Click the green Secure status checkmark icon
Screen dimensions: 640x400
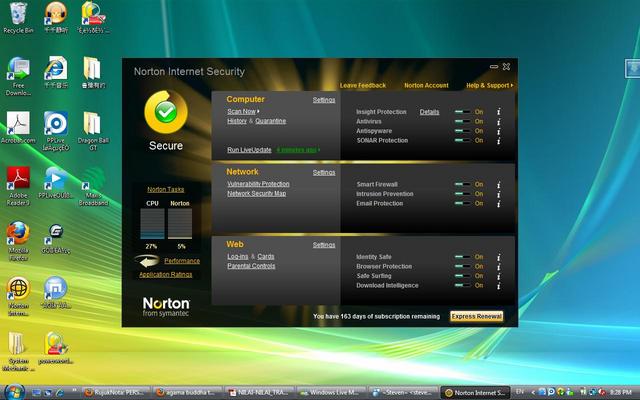165,114
